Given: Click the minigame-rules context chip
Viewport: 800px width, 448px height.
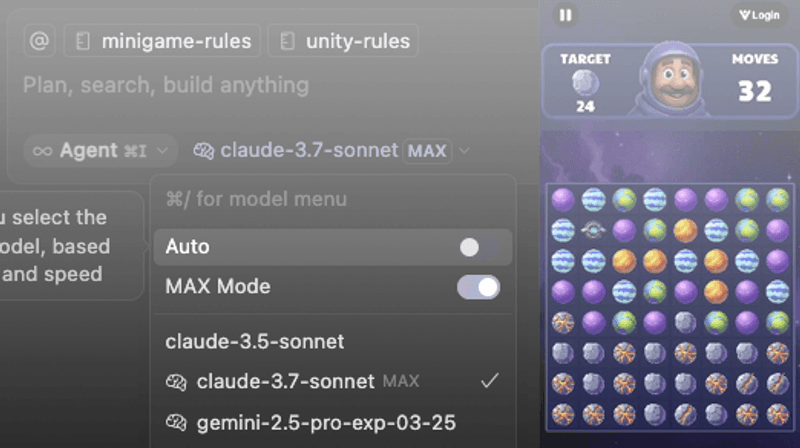Looking at the screenshot, I should point(162,40).
